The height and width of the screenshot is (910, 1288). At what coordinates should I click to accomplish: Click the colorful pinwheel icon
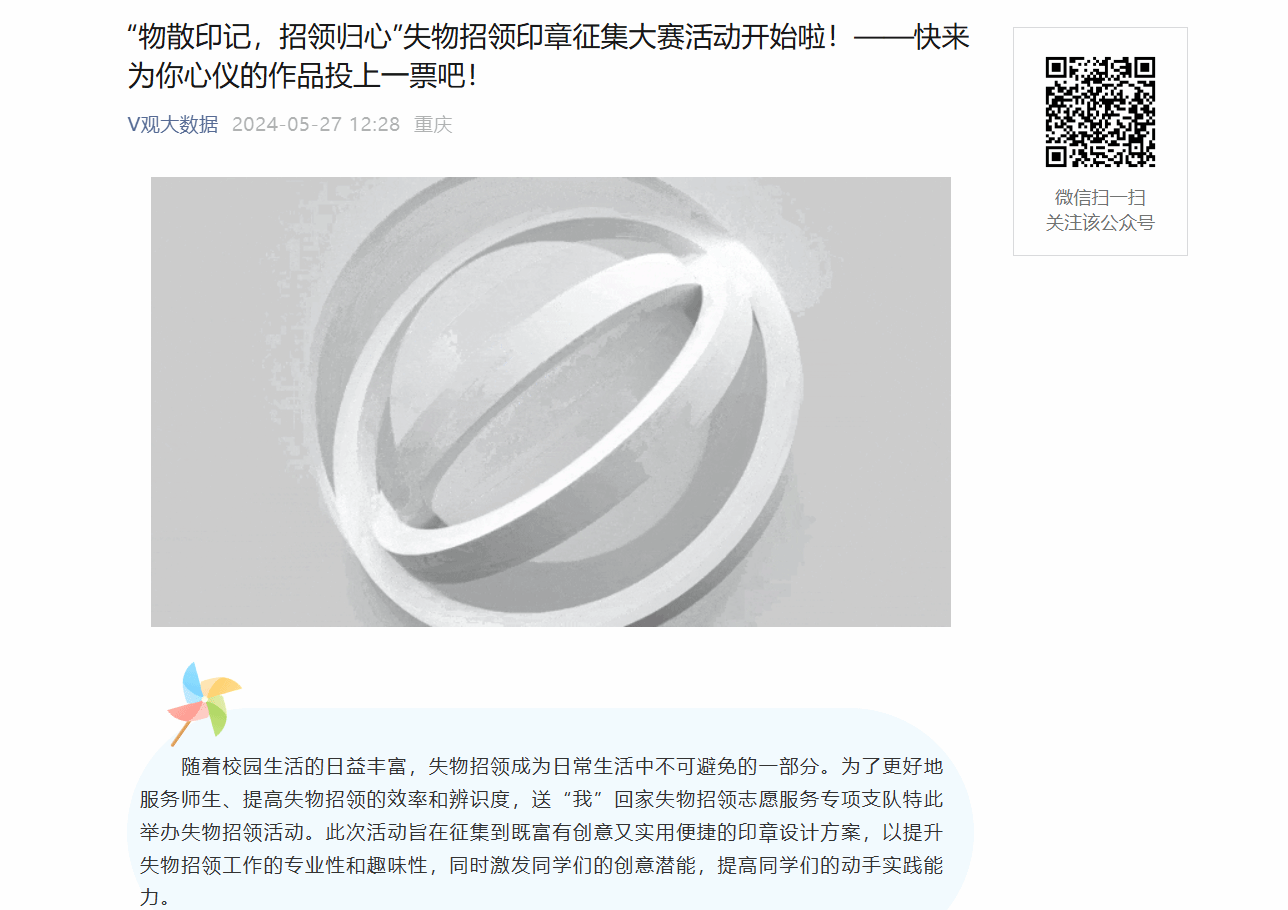pos(205,703)
